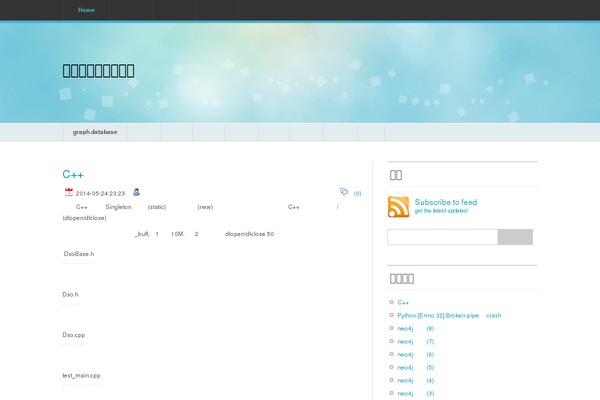The width and height of the screenshot is (600, 400).
Task: Open the neo4j (5) post link
Action: click(416, 367)
